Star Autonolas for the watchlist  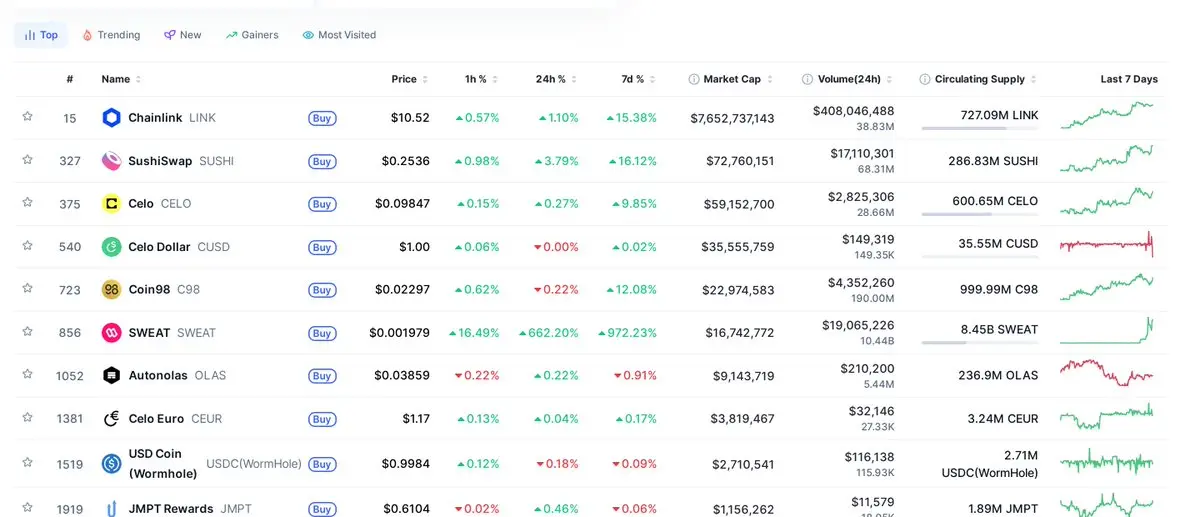(x=28, y=375)
